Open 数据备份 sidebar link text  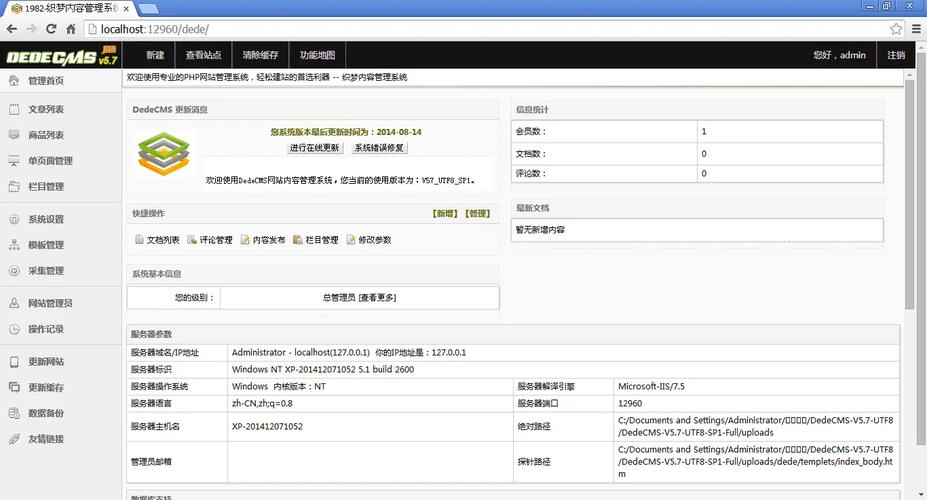46,413
